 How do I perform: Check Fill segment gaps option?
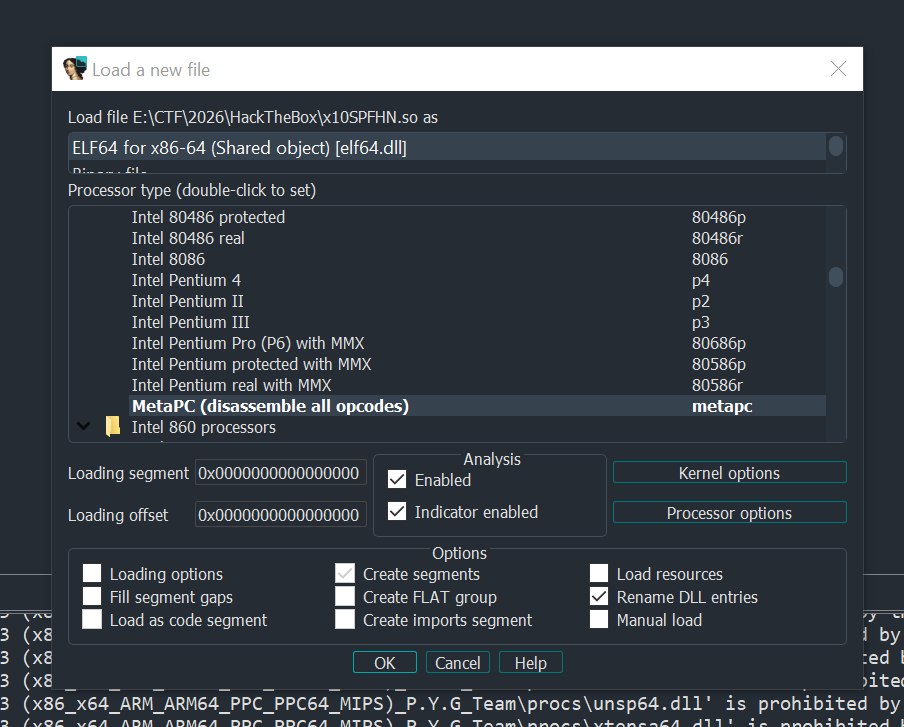coord(92,597)
